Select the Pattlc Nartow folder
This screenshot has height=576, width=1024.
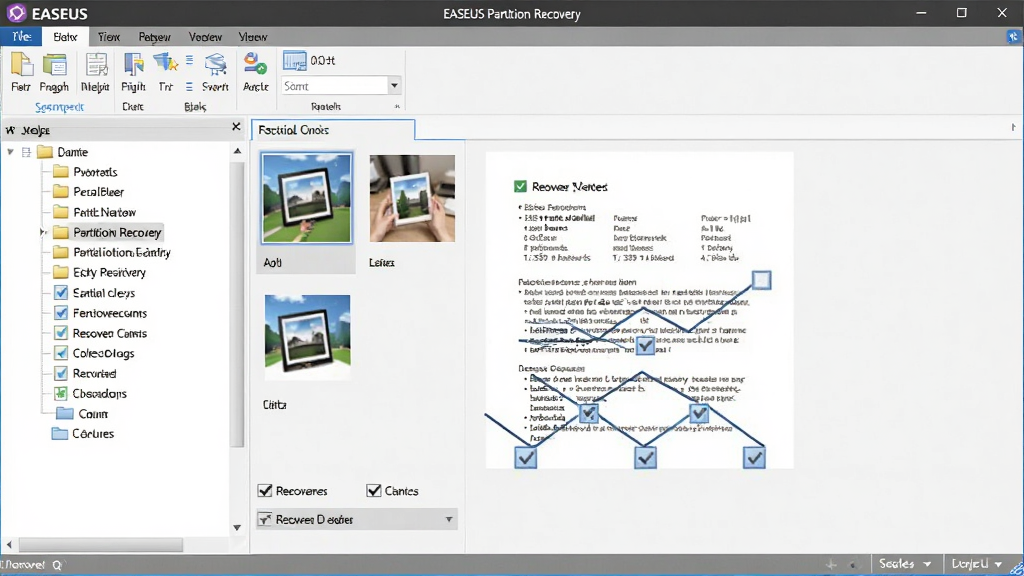click(94, 212)
